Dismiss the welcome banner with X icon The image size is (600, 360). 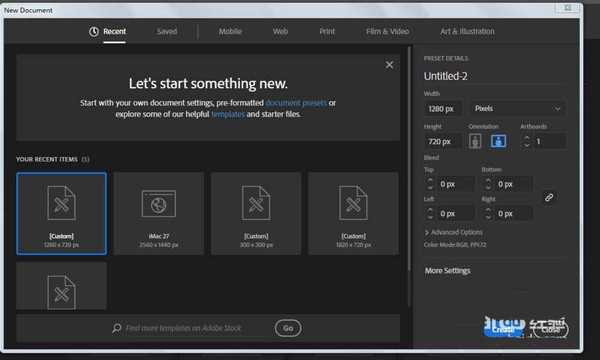[389, 65]
